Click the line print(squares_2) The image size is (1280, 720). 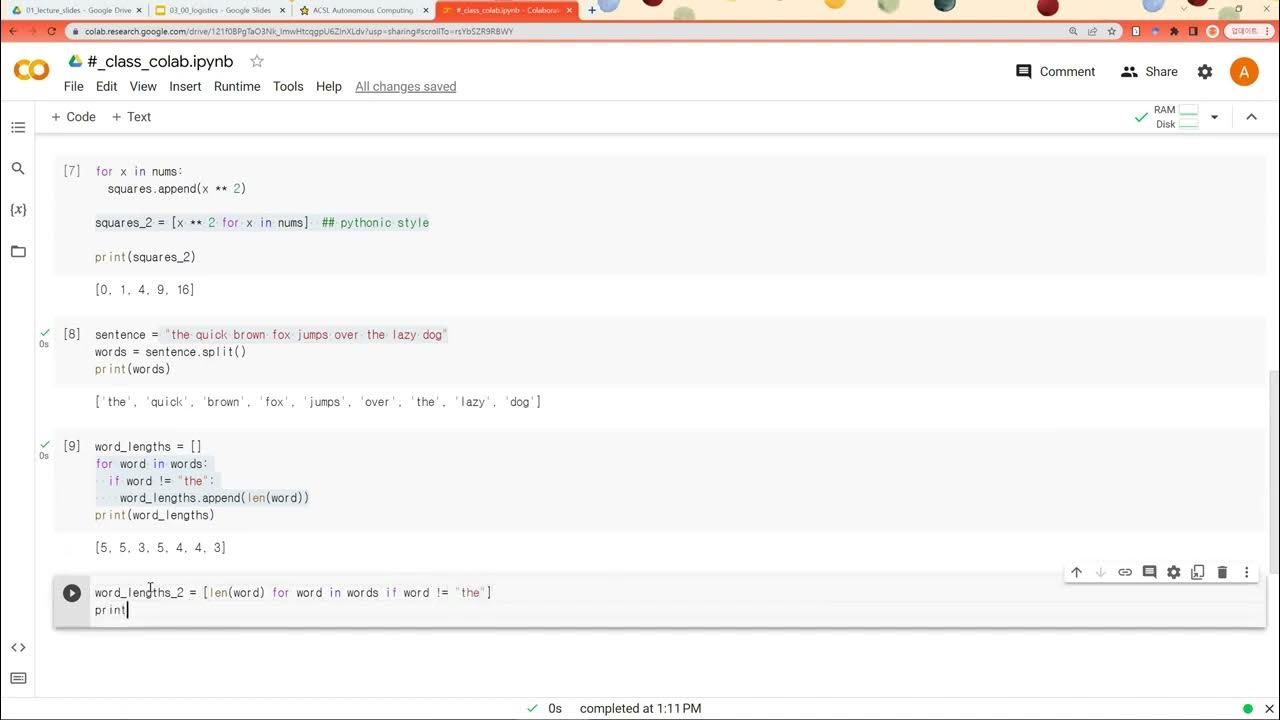pyautogui.click(x=145, y=257)
